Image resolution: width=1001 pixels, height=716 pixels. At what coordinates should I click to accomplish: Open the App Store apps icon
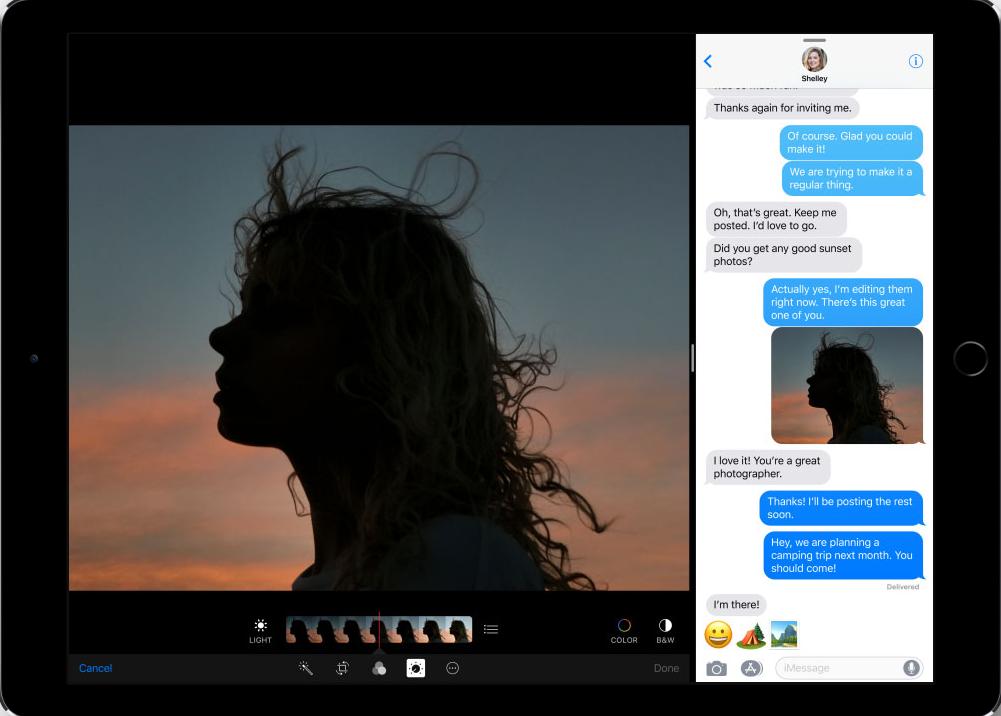click(x=751, y=668)
